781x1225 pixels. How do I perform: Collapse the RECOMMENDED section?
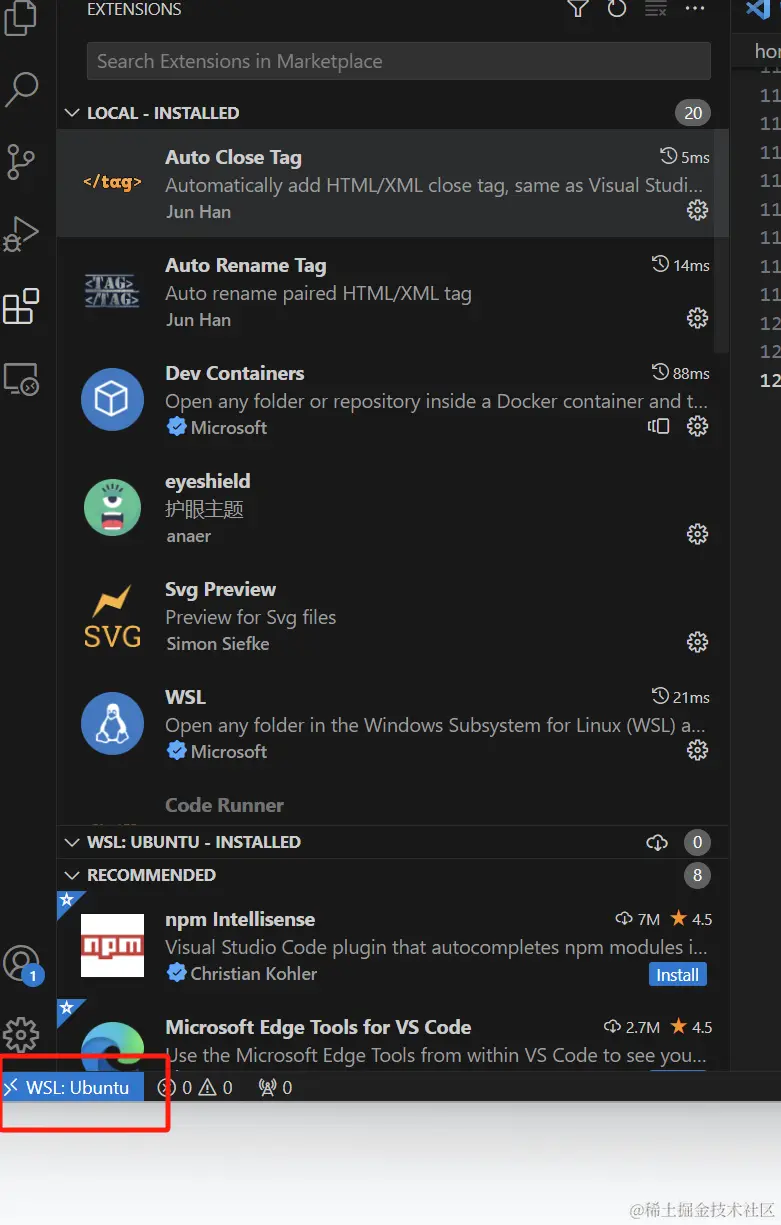72,875
